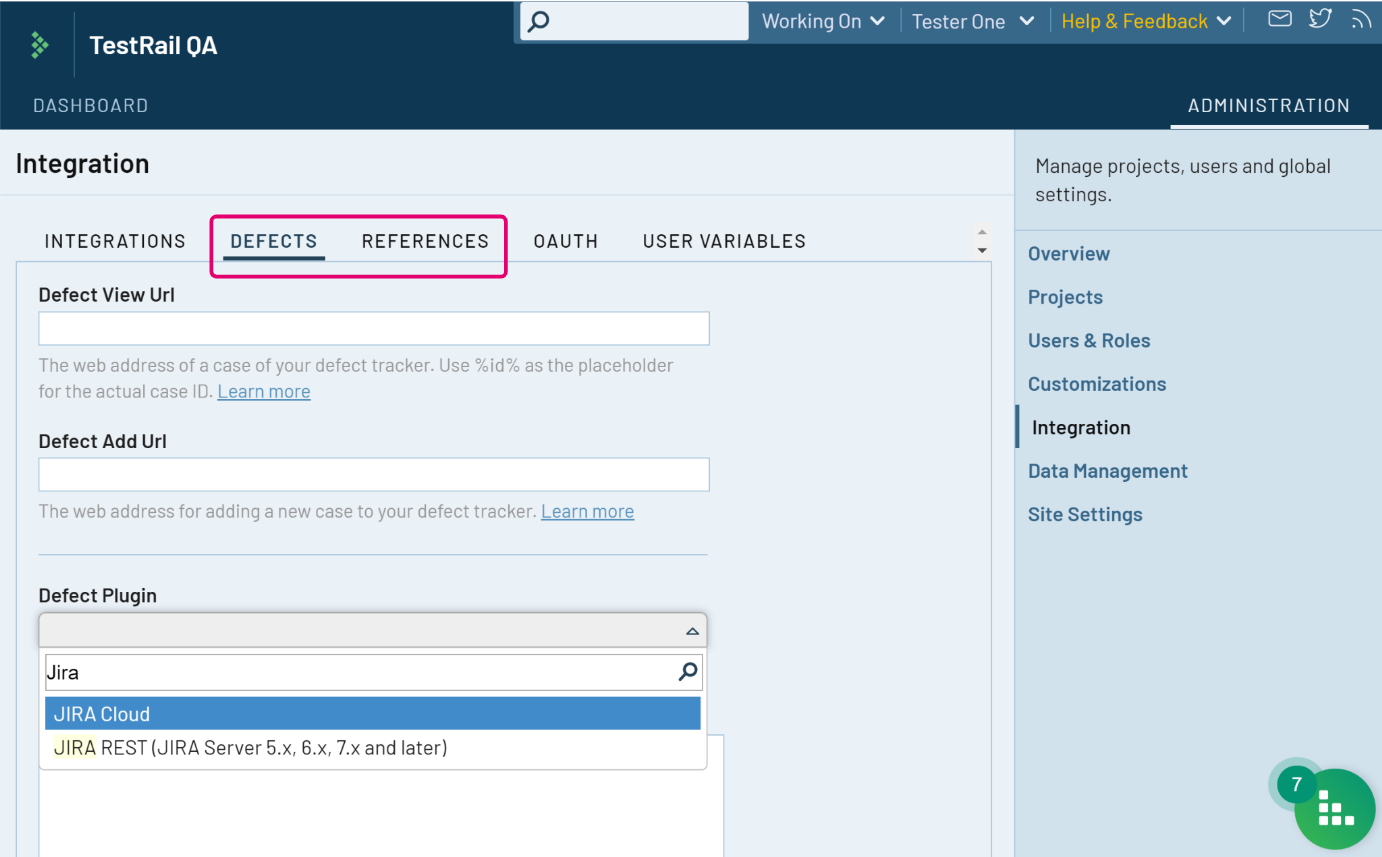Switch to the REFERENCES tab
Screen dimensions: 1382x857
coord(425,241)
